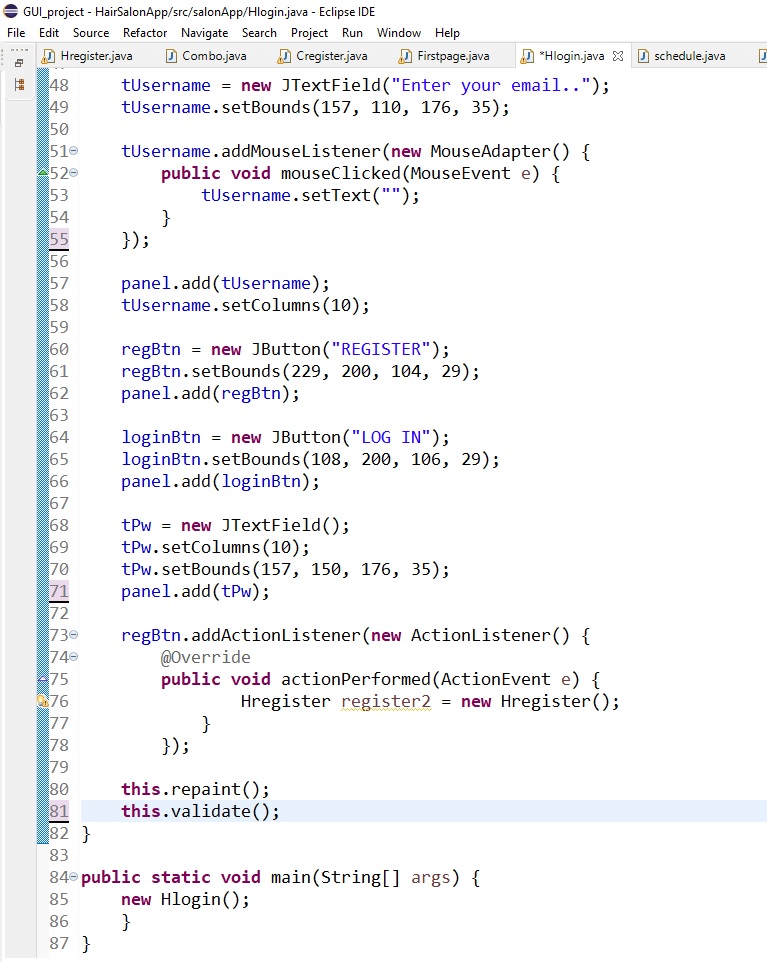Click the string "Enter your email.." on line 48
The image size is (767, 962).
pos(490,85)
